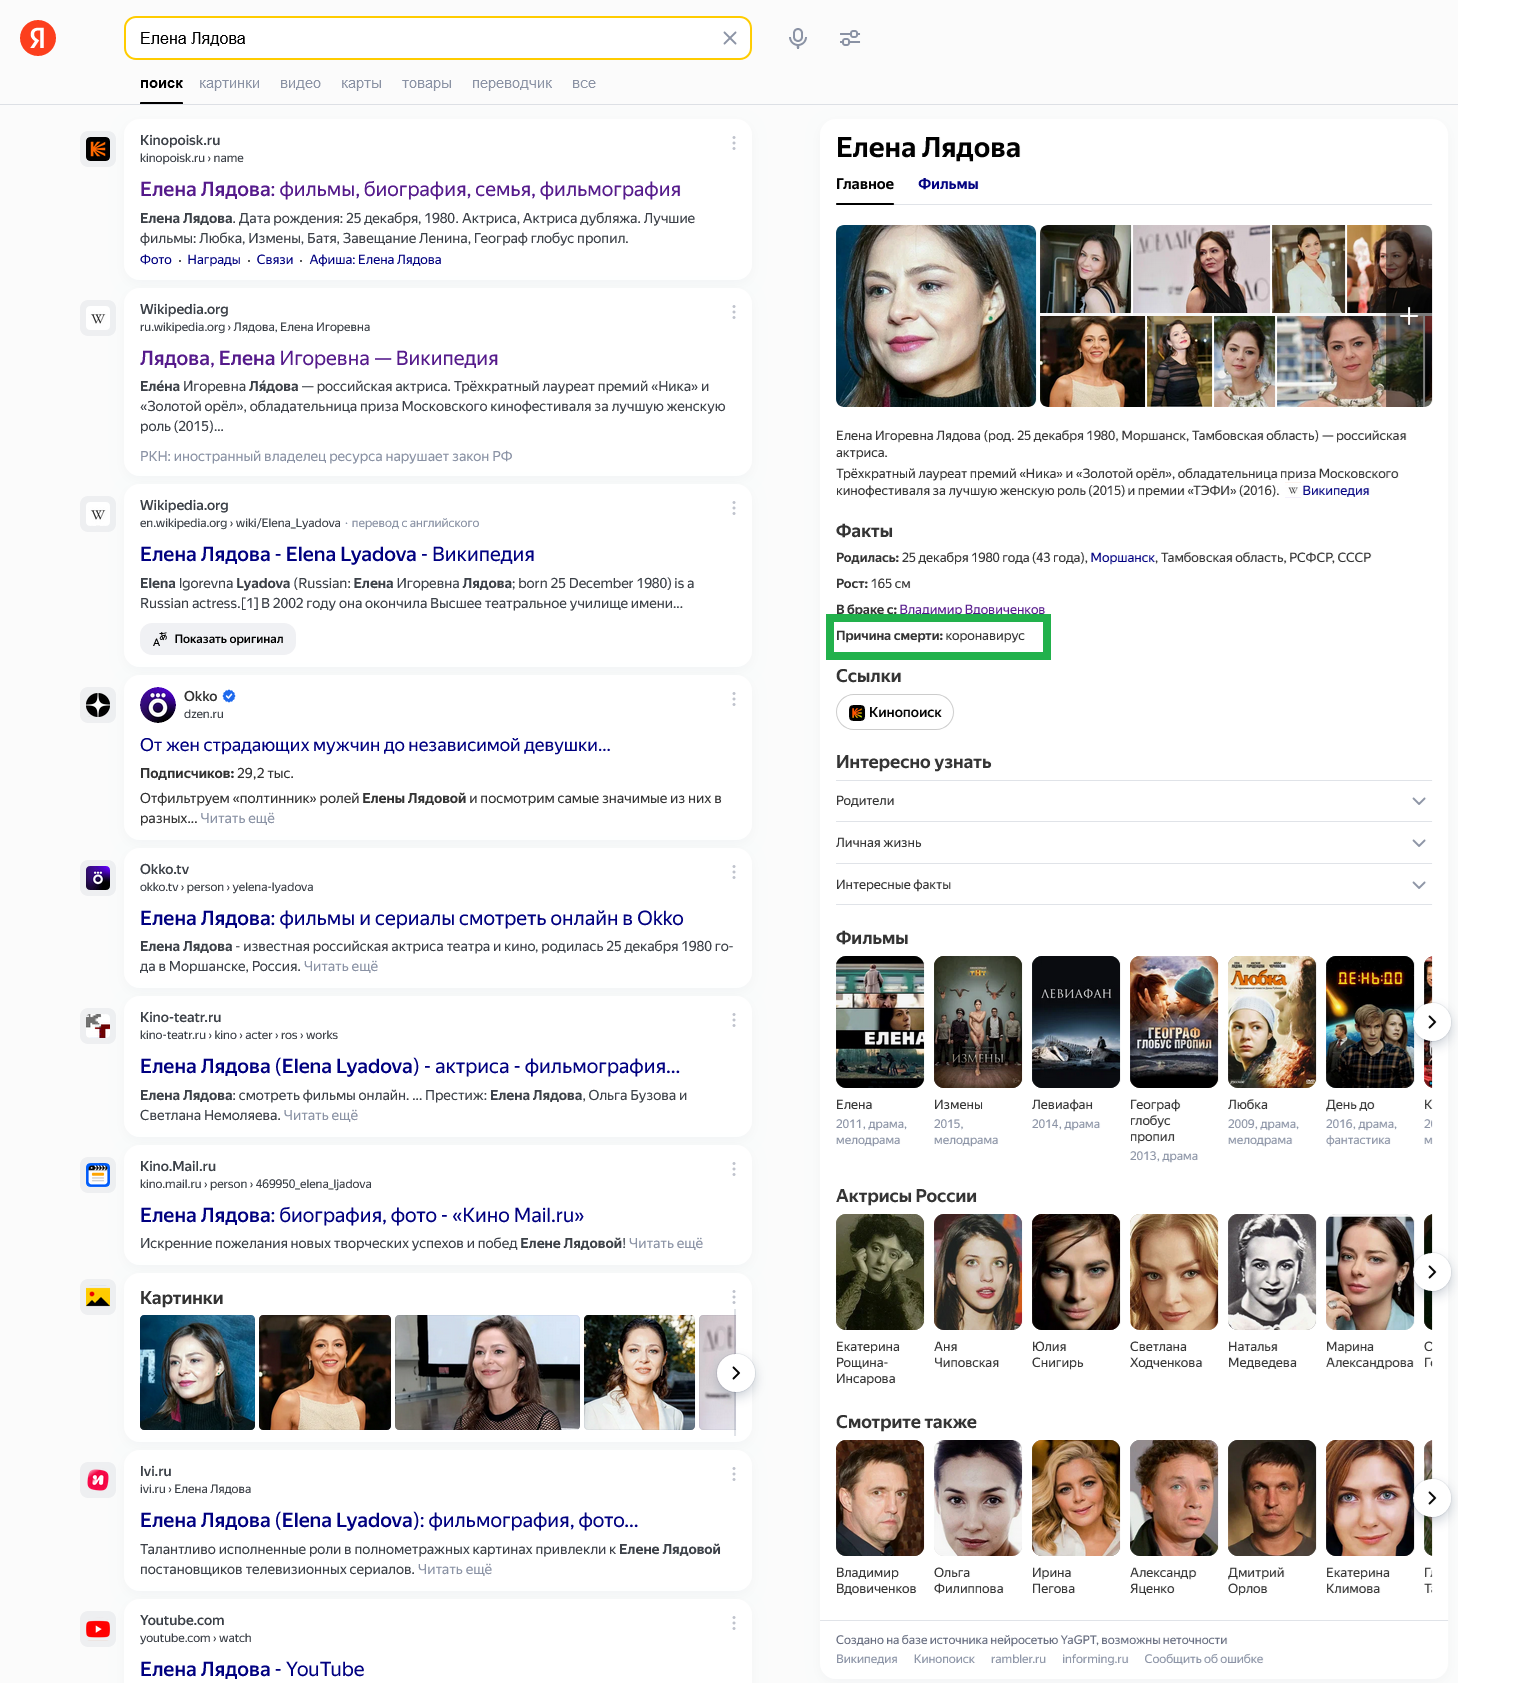Open the three-dot menu for the Youtube.com result
1513x1683 pixels.
(x=734, y=1623)
